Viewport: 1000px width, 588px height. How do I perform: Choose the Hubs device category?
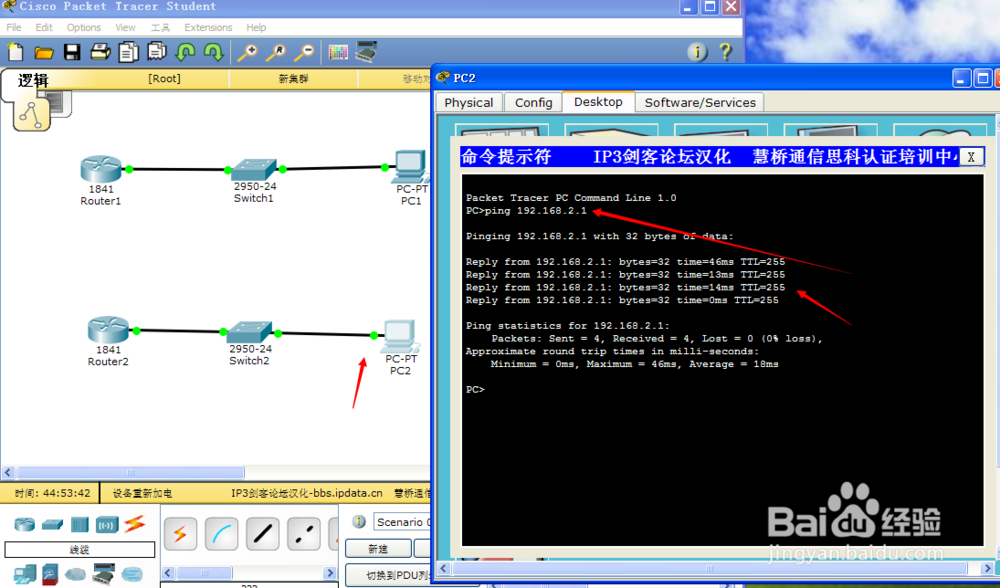pos(79,524)
